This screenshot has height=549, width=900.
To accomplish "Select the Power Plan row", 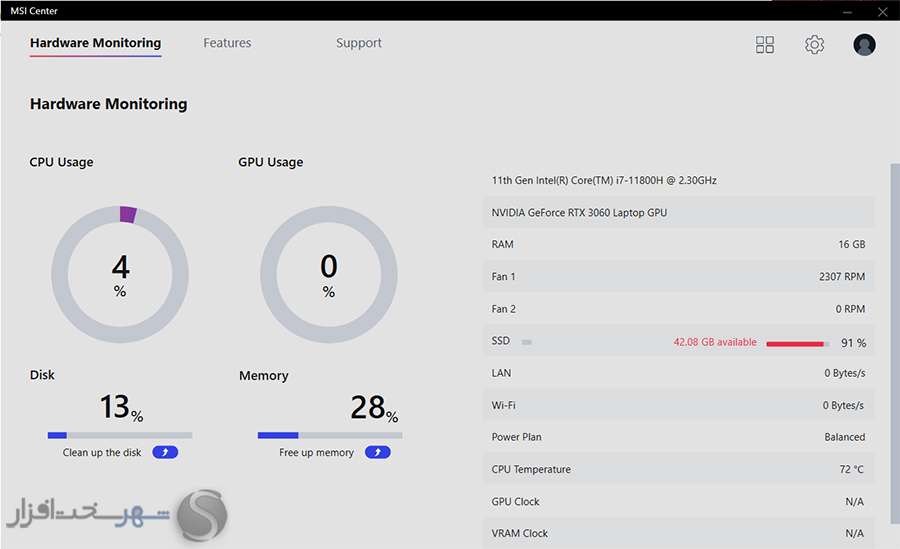I will [678, 437].
